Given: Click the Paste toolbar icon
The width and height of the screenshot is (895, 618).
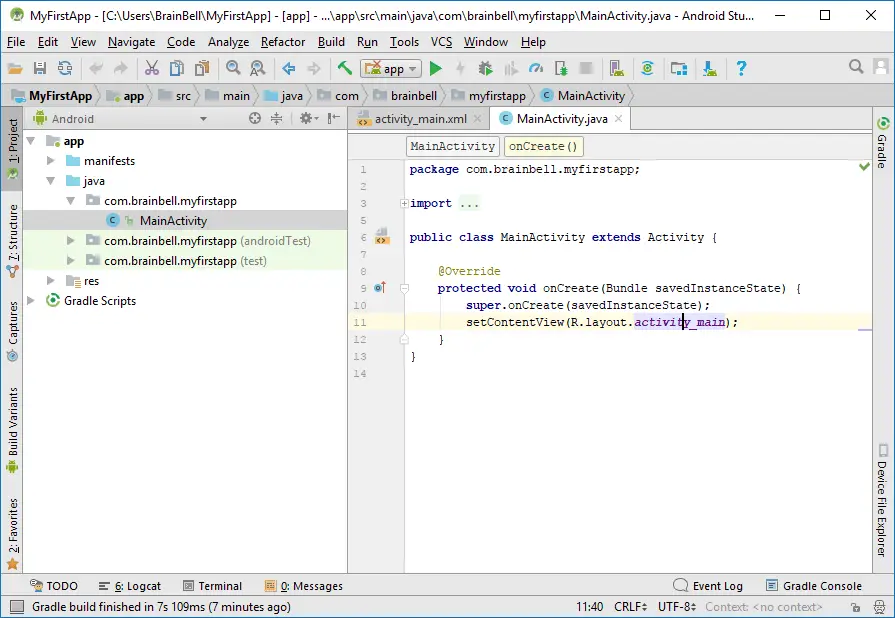Looking at the screenshot, I should tap(202, 69).
